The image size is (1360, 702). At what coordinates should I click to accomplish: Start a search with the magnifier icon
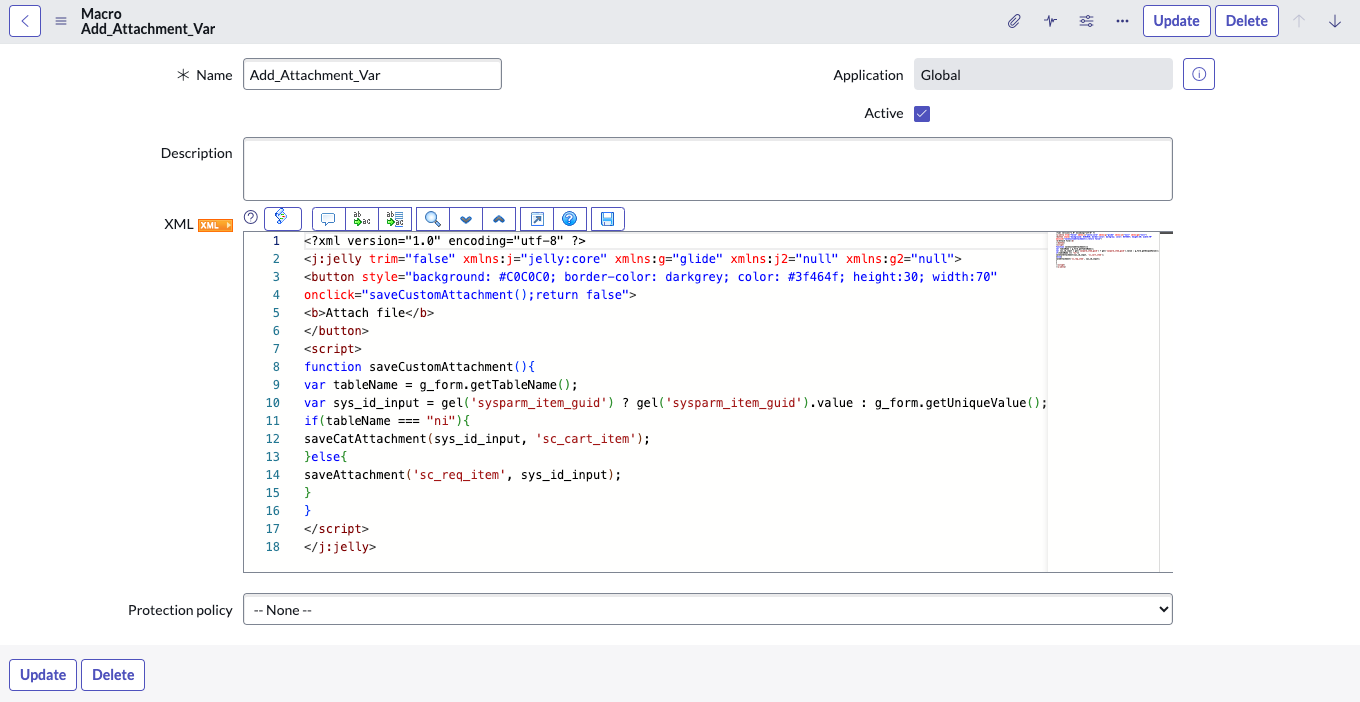click(x=433, y=219)
